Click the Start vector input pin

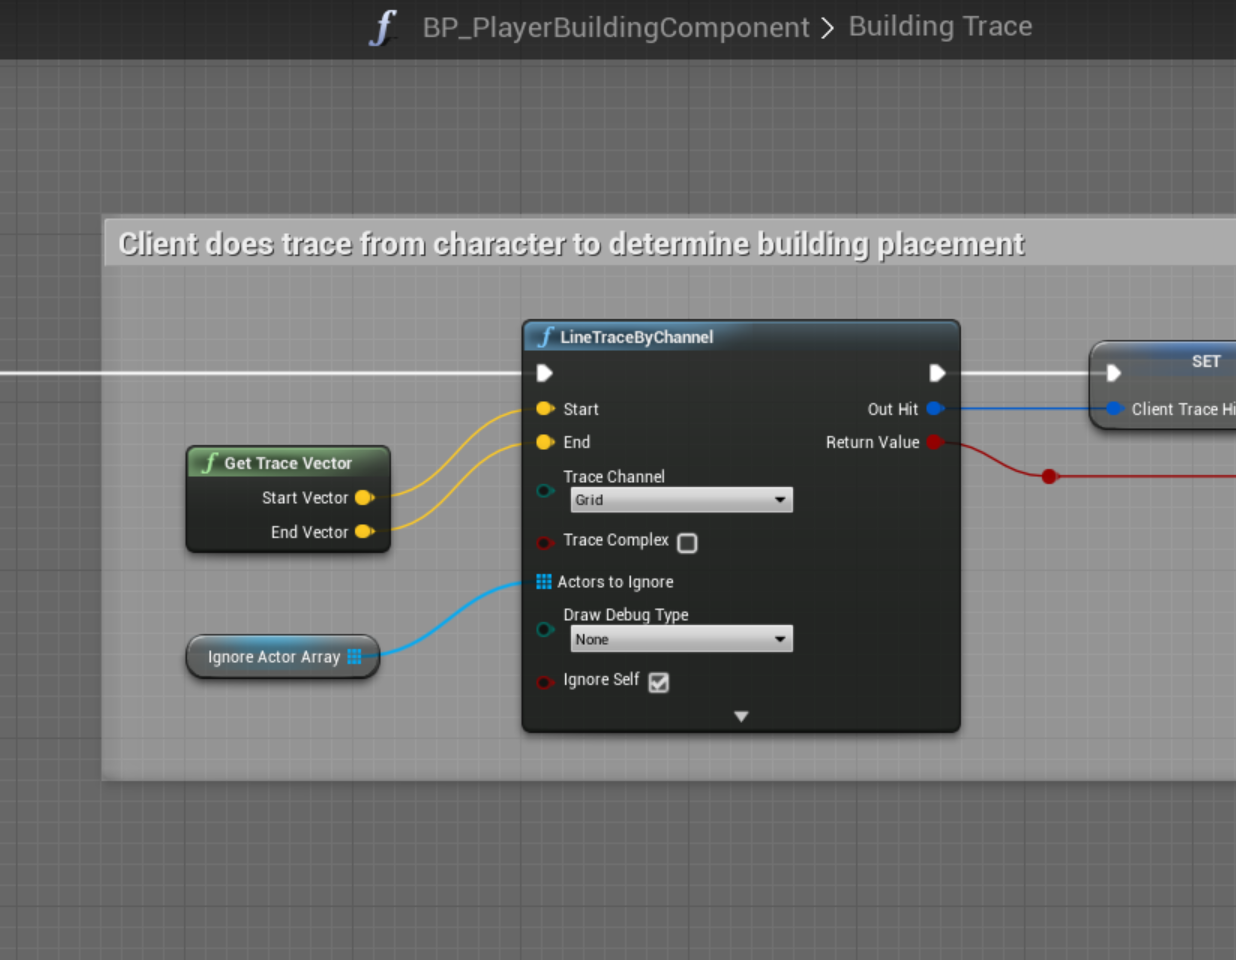point(545,409)
